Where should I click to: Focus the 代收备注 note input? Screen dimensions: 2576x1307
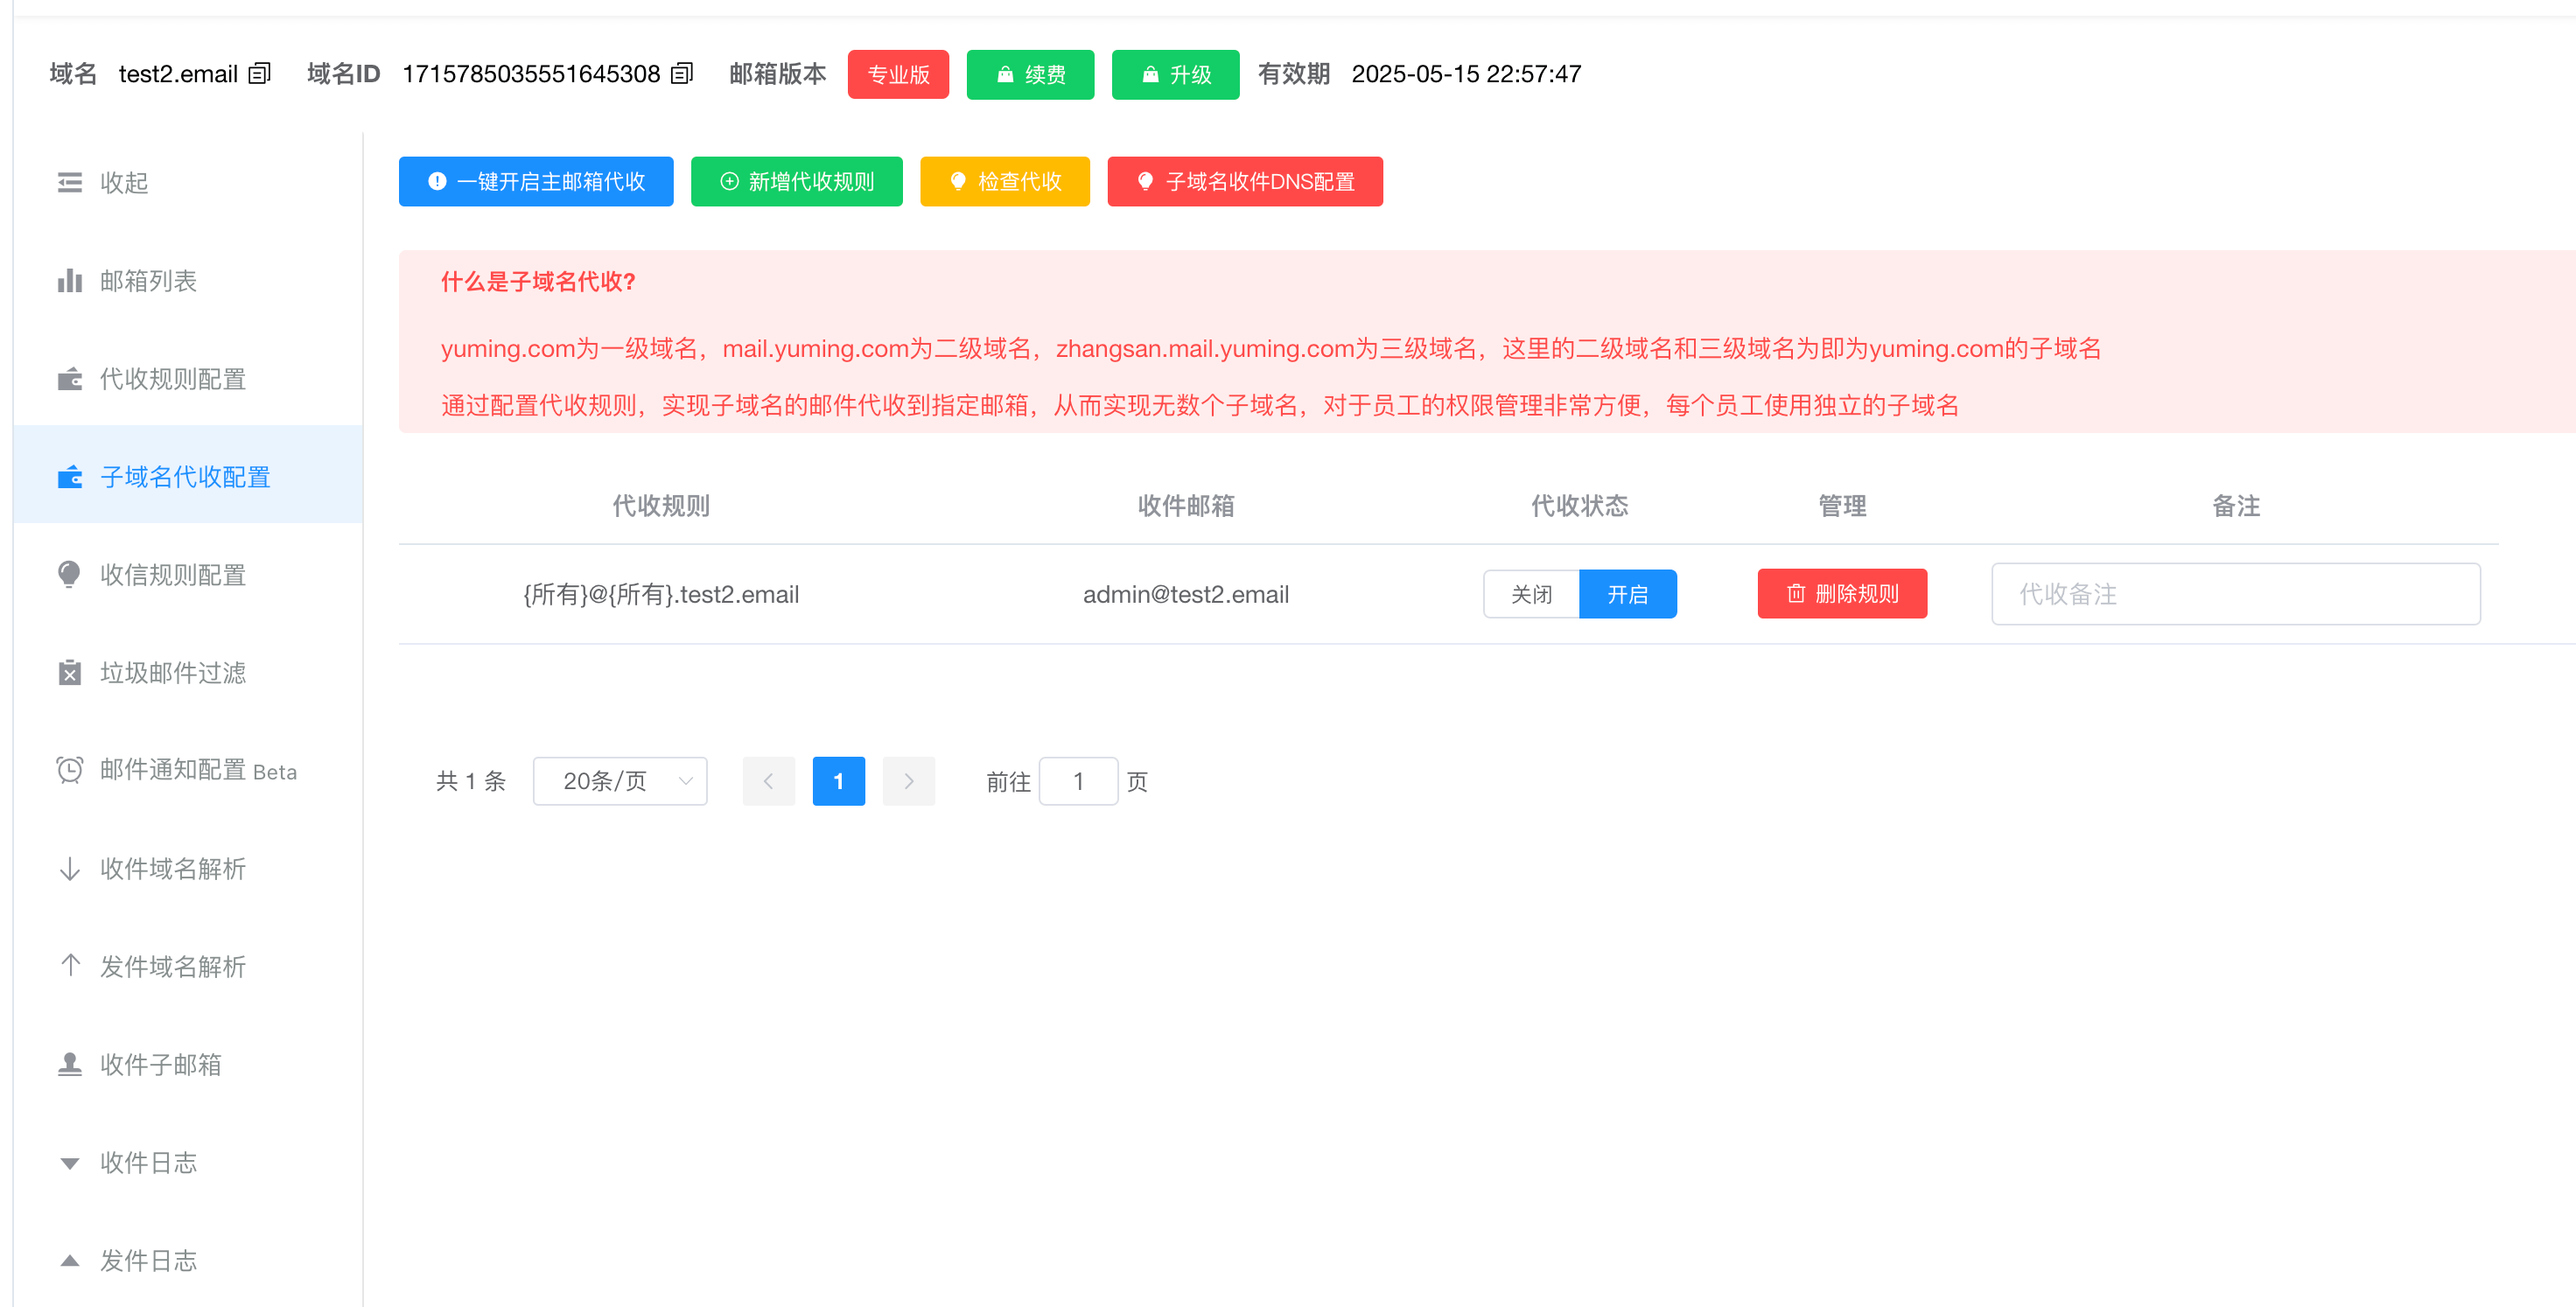point(2235,594)
